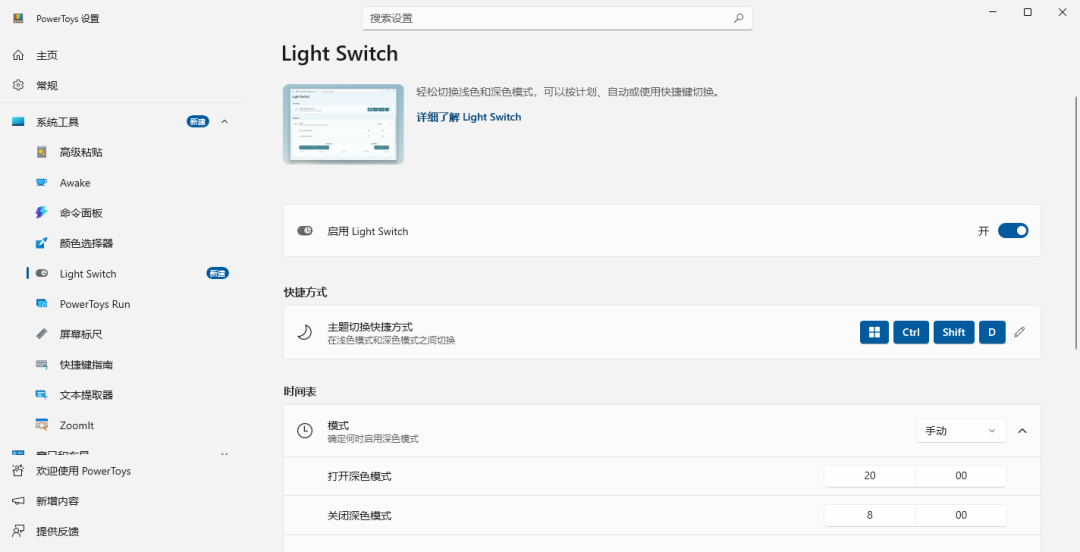Open 常规 settings page
The width and height of the screenshot is (1080, 552).
48,85
